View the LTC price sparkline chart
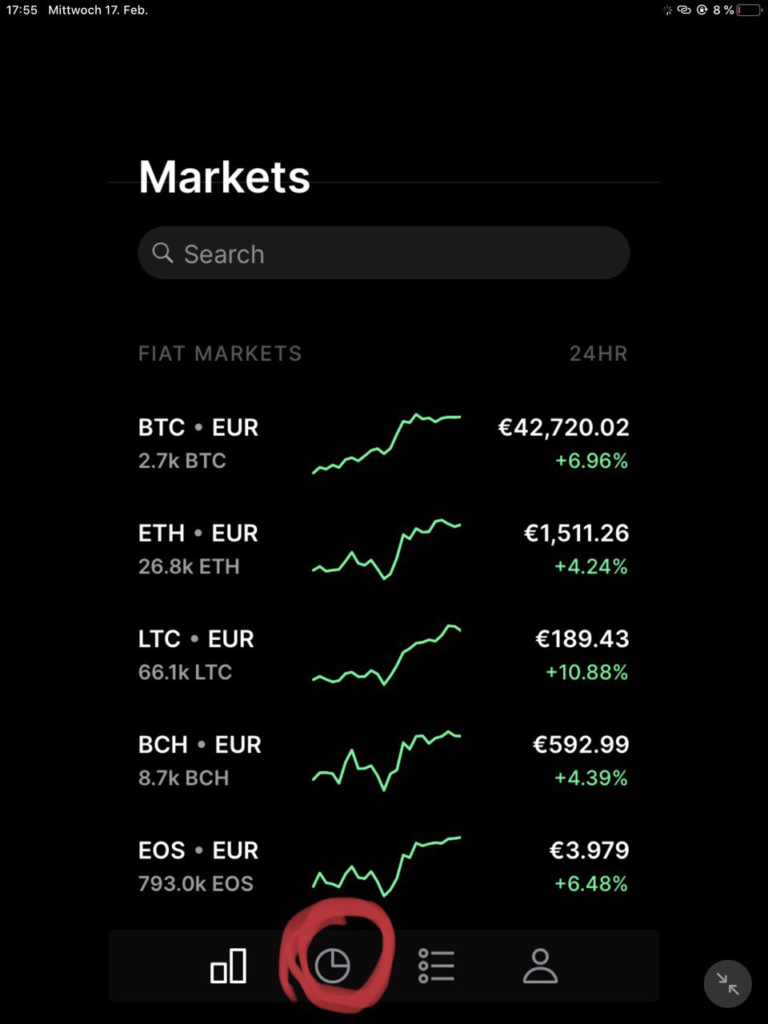This screenshot has height=1024, width=768. 386,655
